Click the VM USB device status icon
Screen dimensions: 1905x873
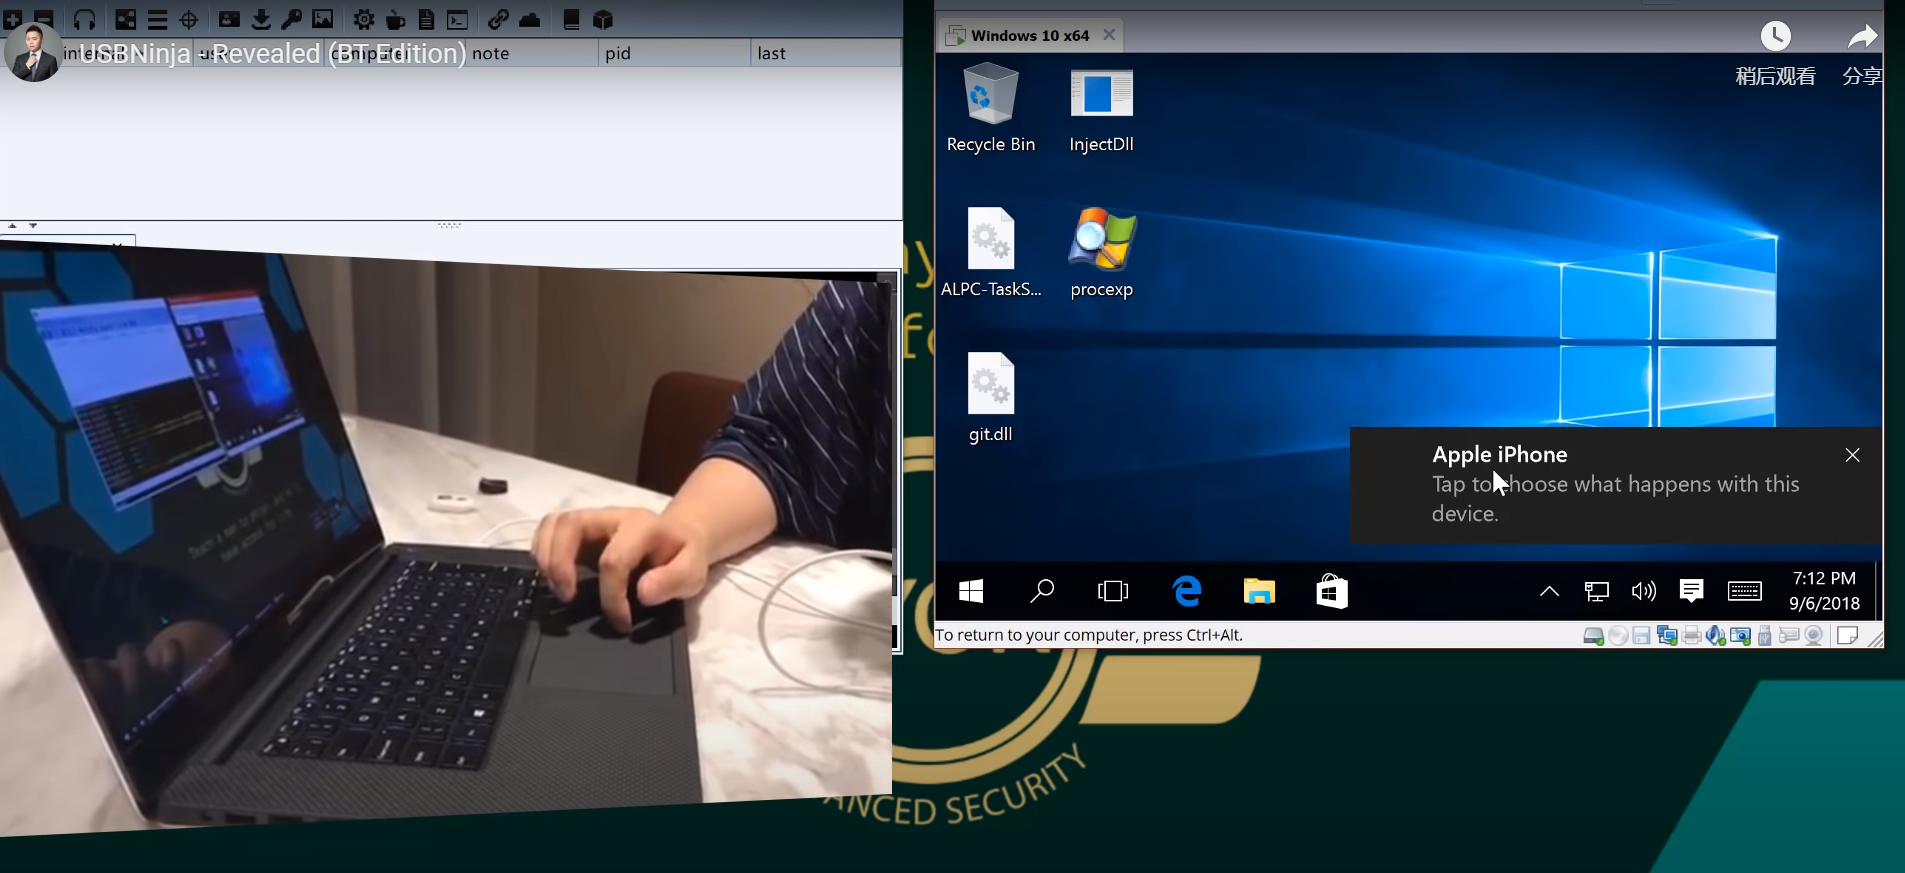tap(1765, 636)
